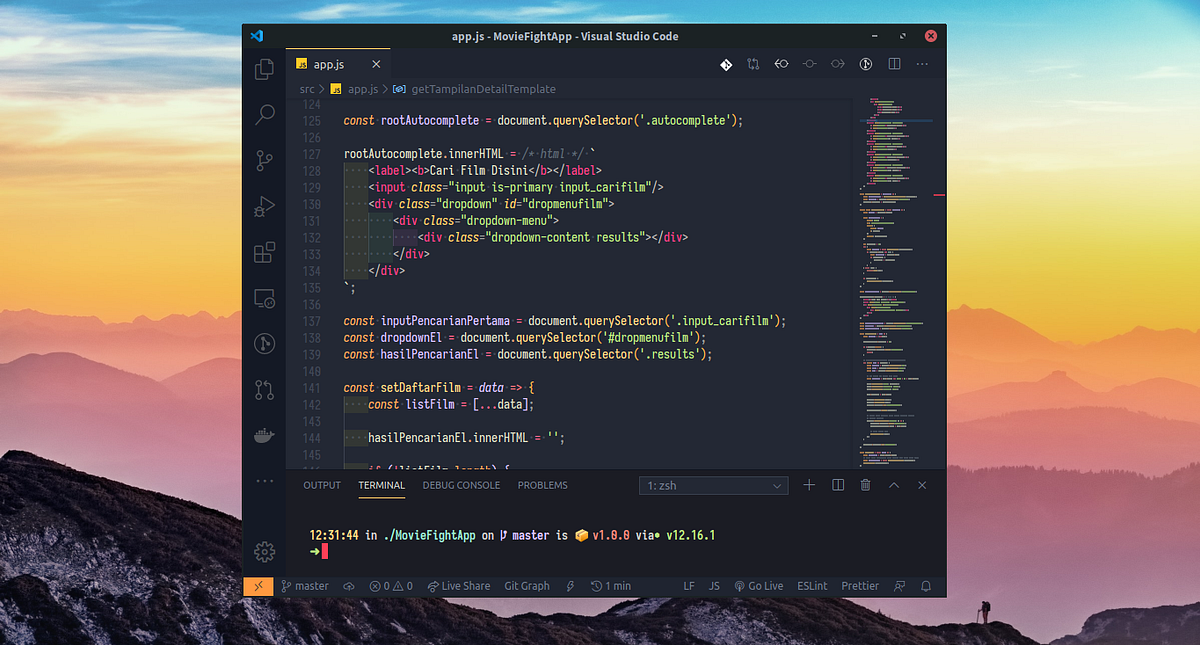
Task: Expand the editor more actions ellipsis menu
Action: pyautogui.click(x=921, y=63)
